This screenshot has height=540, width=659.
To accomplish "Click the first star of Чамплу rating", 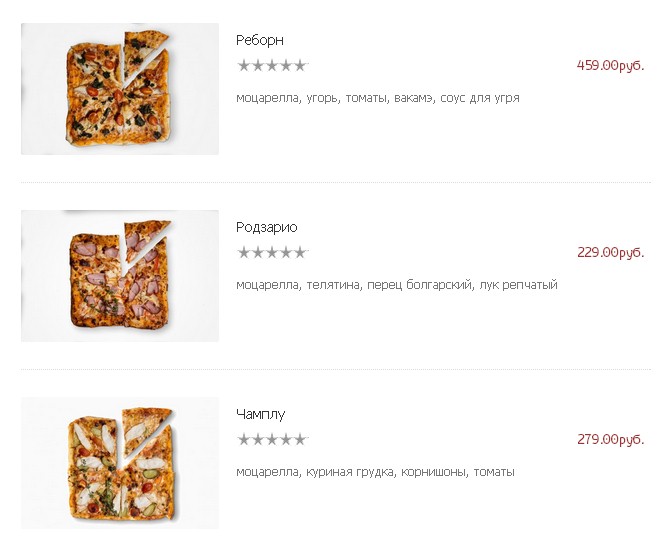I will pos(244,440).
